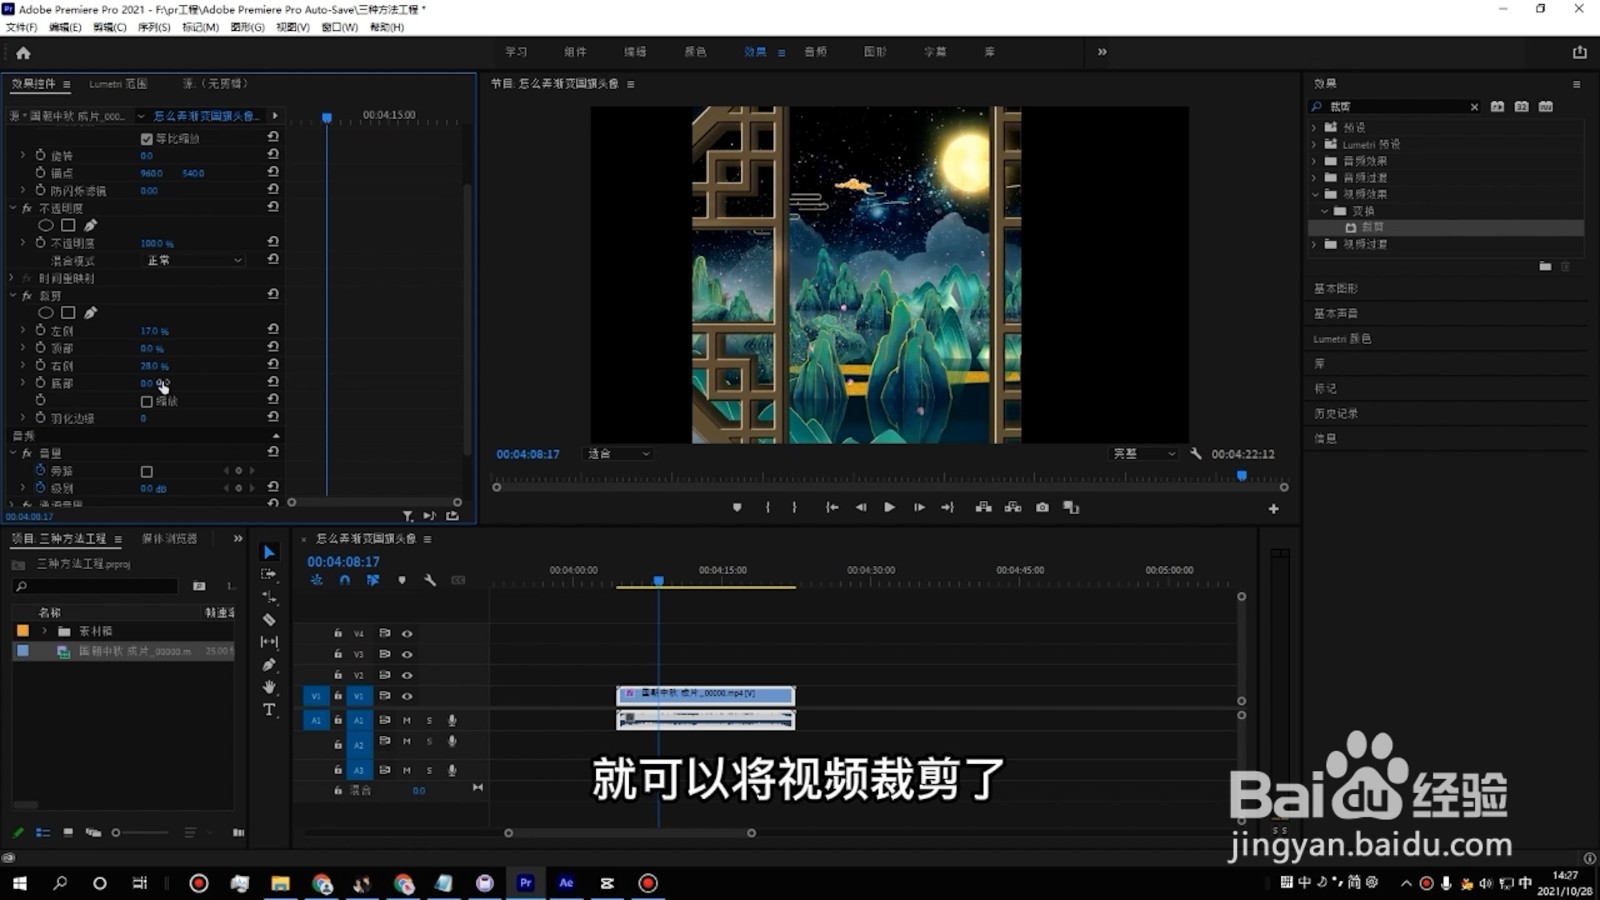The height and width of the screenshot is (900, 1600).
Task: Expand the 时间重映射 section
Action: tap(13, 278)
